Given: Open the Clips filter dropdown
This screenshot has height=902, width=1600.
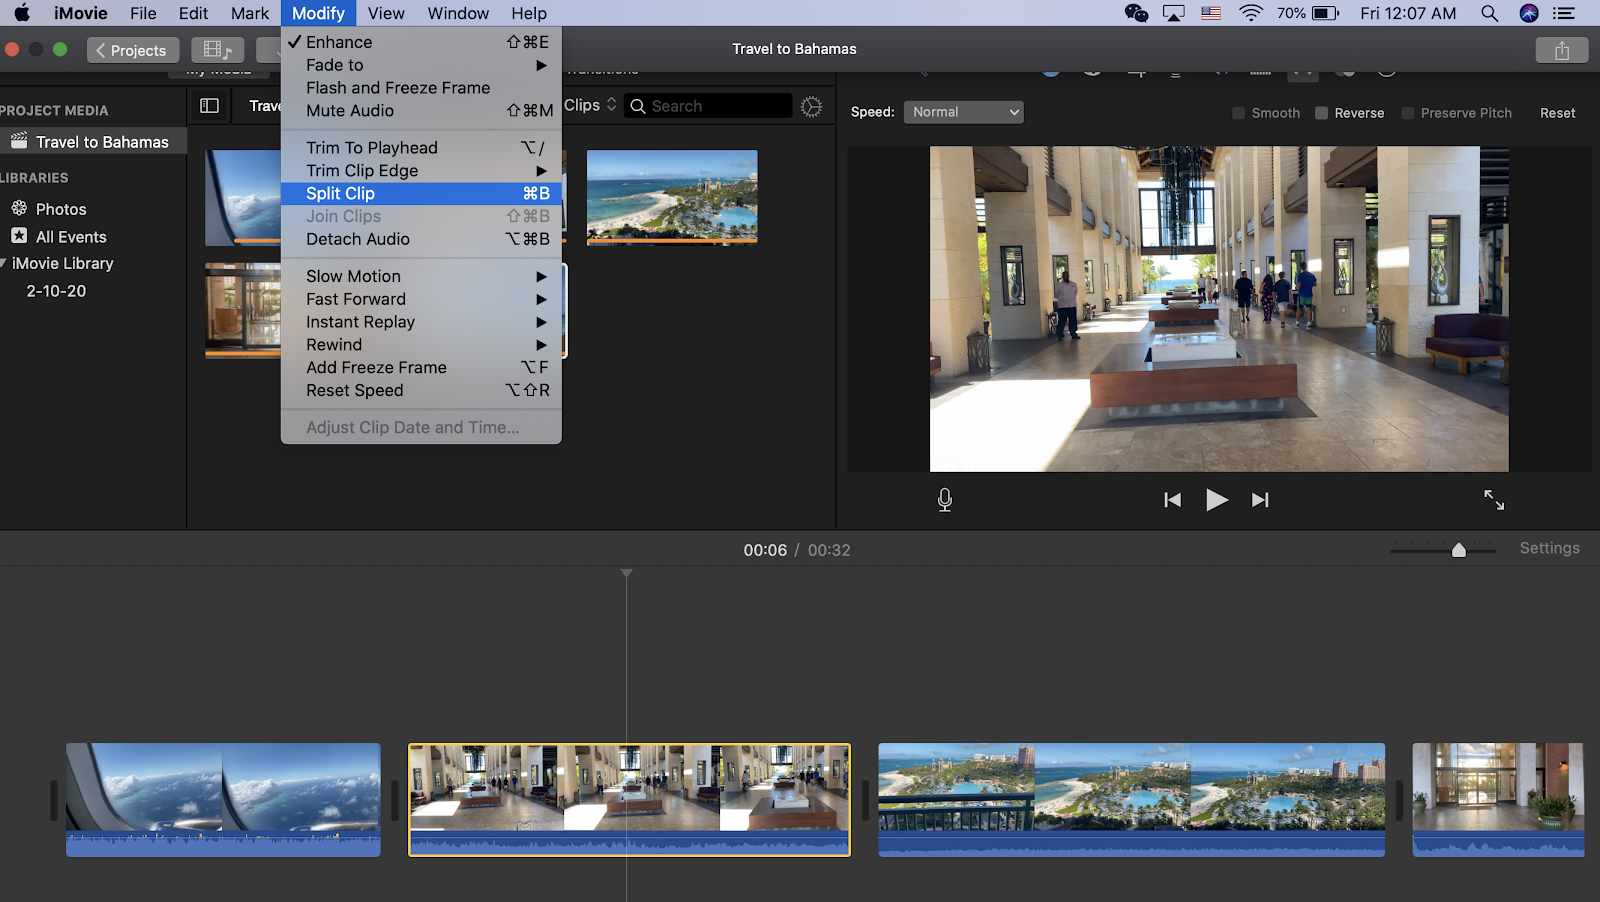Looking at the screenshot, I should click(590, 105).
